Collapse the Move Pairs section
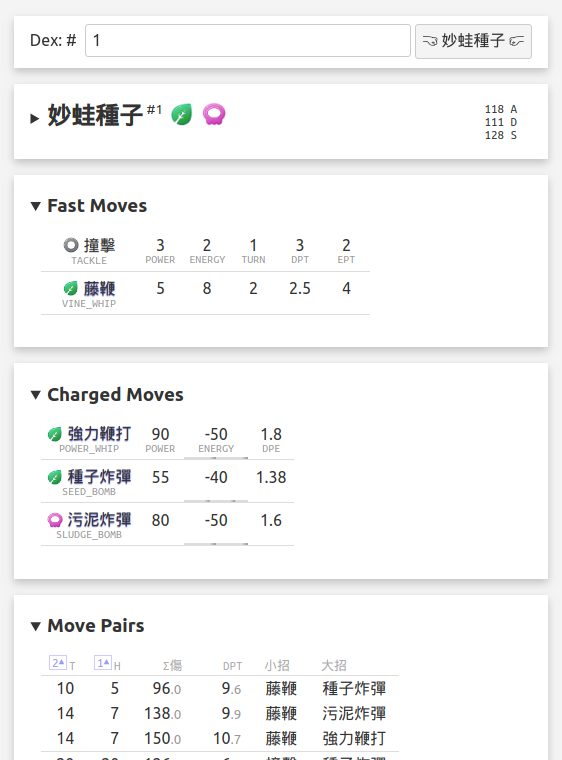 (35, 626)
